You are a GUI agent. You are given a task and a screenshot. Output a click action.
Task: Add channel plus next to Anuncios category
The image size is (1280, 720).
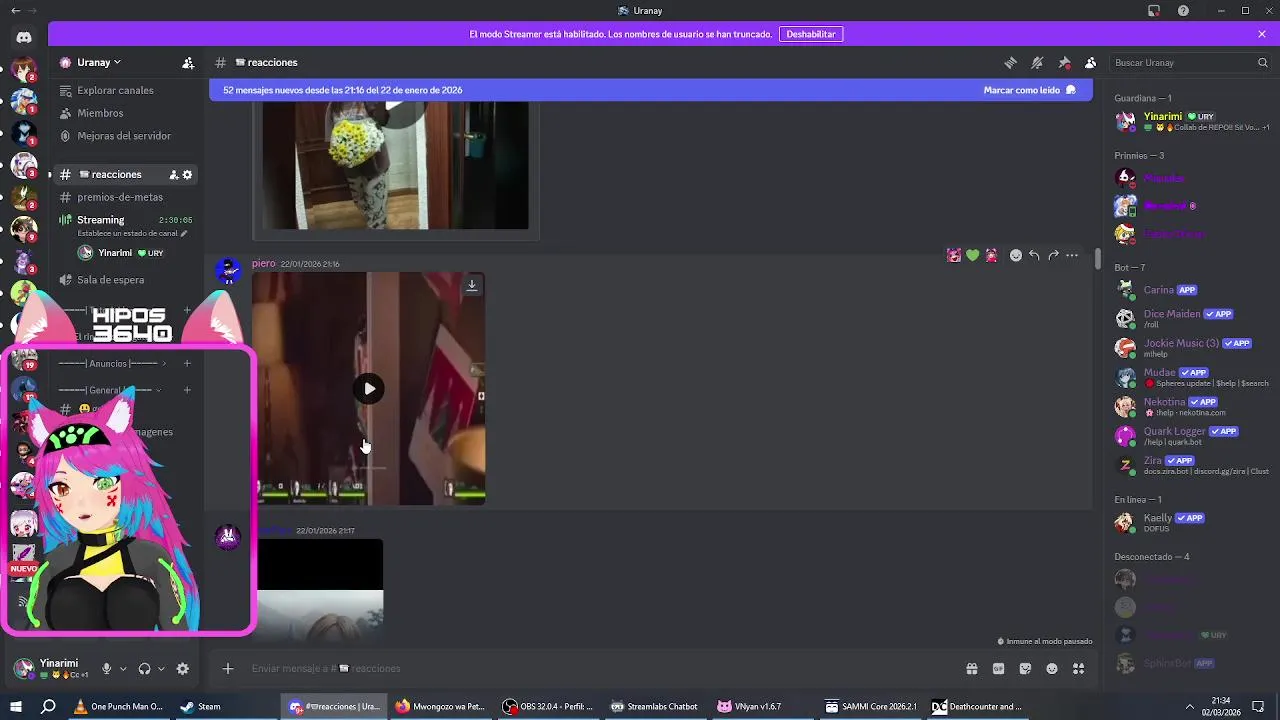click(187, 364)
